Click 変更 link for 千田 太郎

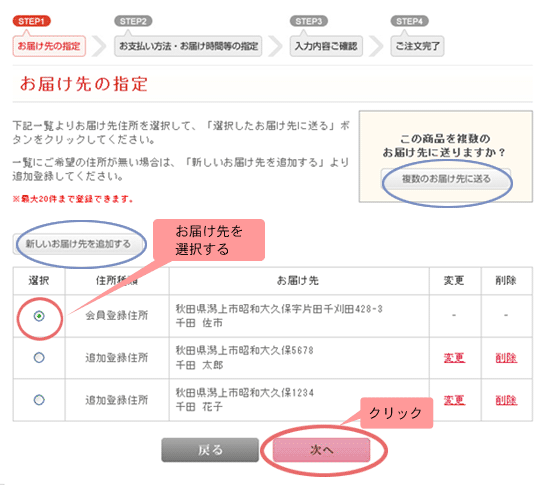[454, 358]
